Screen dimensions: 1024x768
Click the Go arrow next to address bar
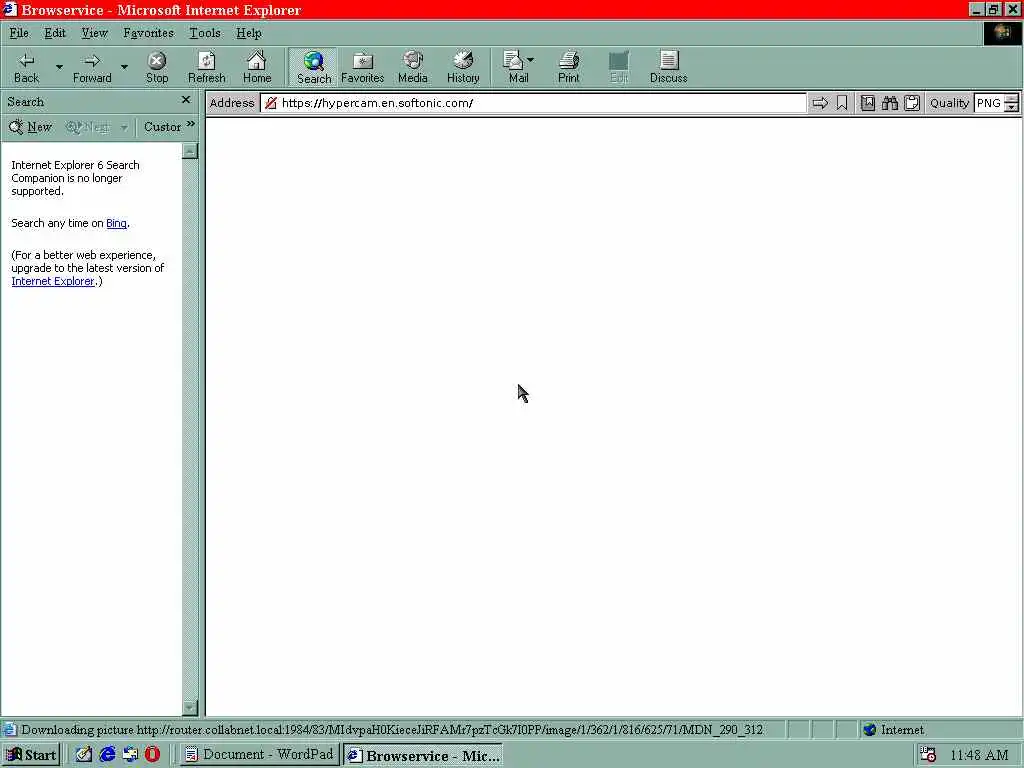click(820, 103)
